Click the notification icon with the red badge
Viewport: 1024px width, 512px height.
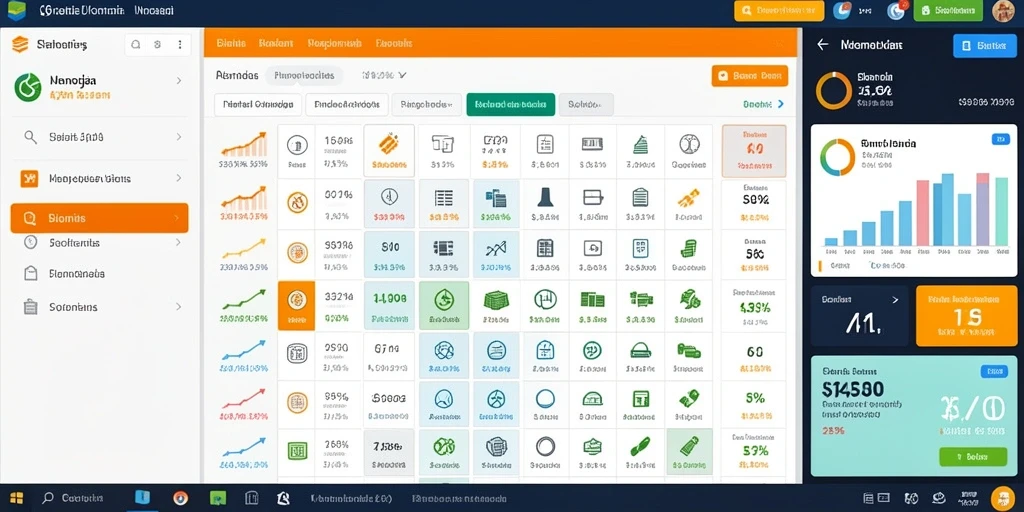[x=897, y=10]
